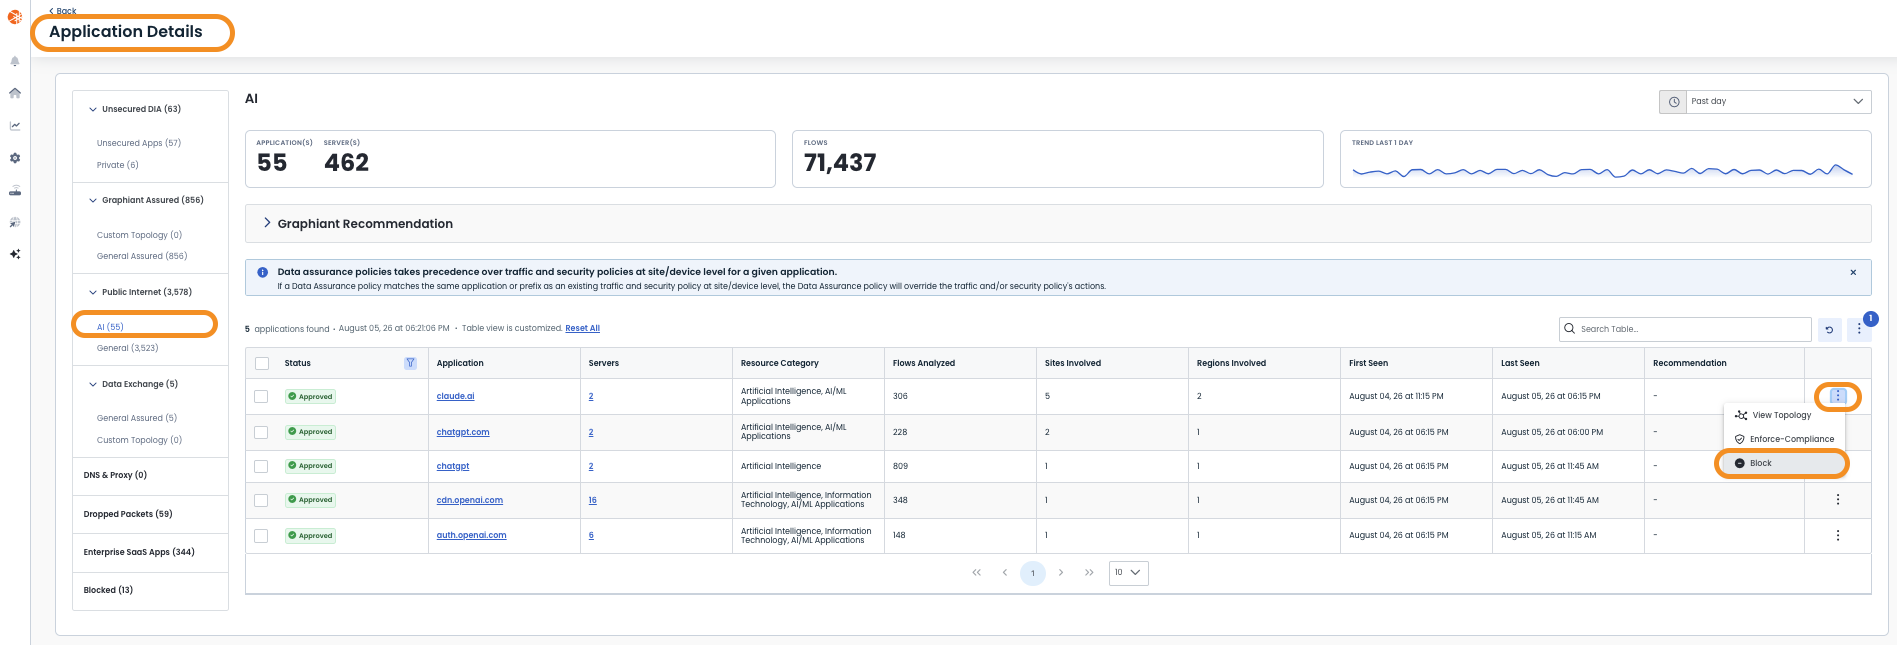Go to the first page of results
The width and height of the screenshot is (1897, 645).
[977, 573]
